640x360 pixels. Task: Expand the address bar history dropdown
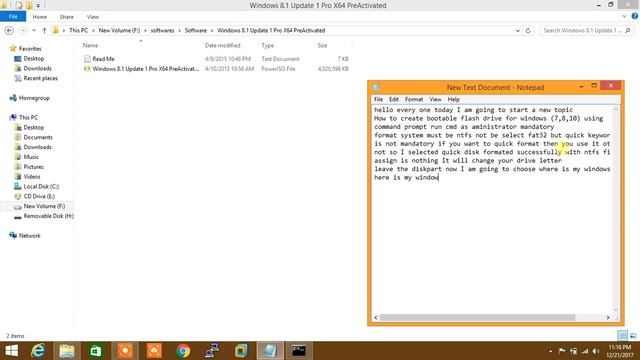click(x=518, y=31)
